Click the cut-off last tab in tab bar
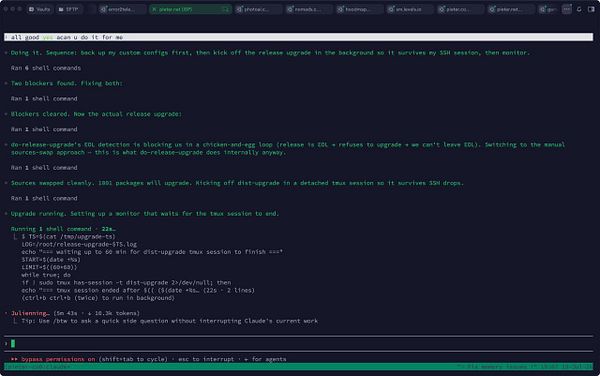600x376 pixels. (548, 9)
